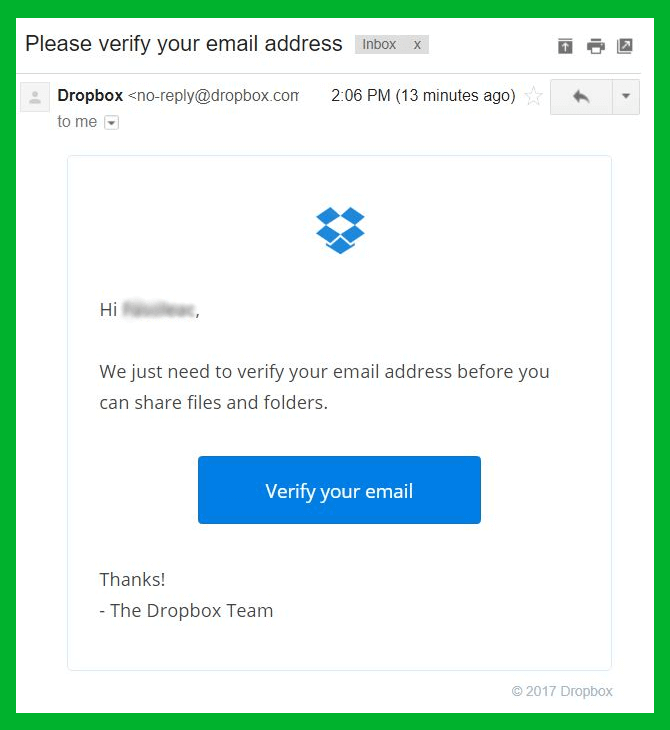Click the Dropbox sender name
This screenshot has height=730, width=670.
click(90, 95)
